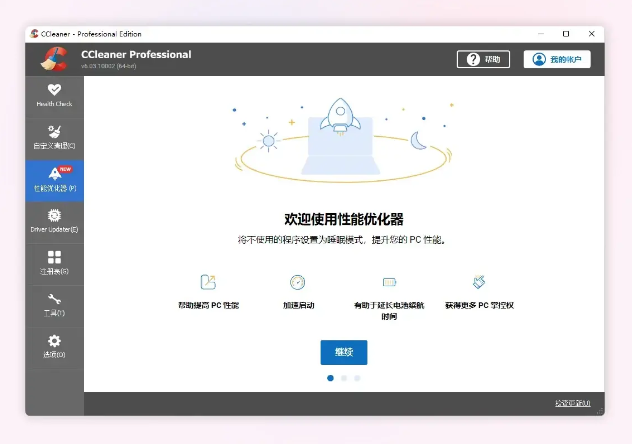
Task: Close the CCleaner window
Action: (x=591, y=34)
